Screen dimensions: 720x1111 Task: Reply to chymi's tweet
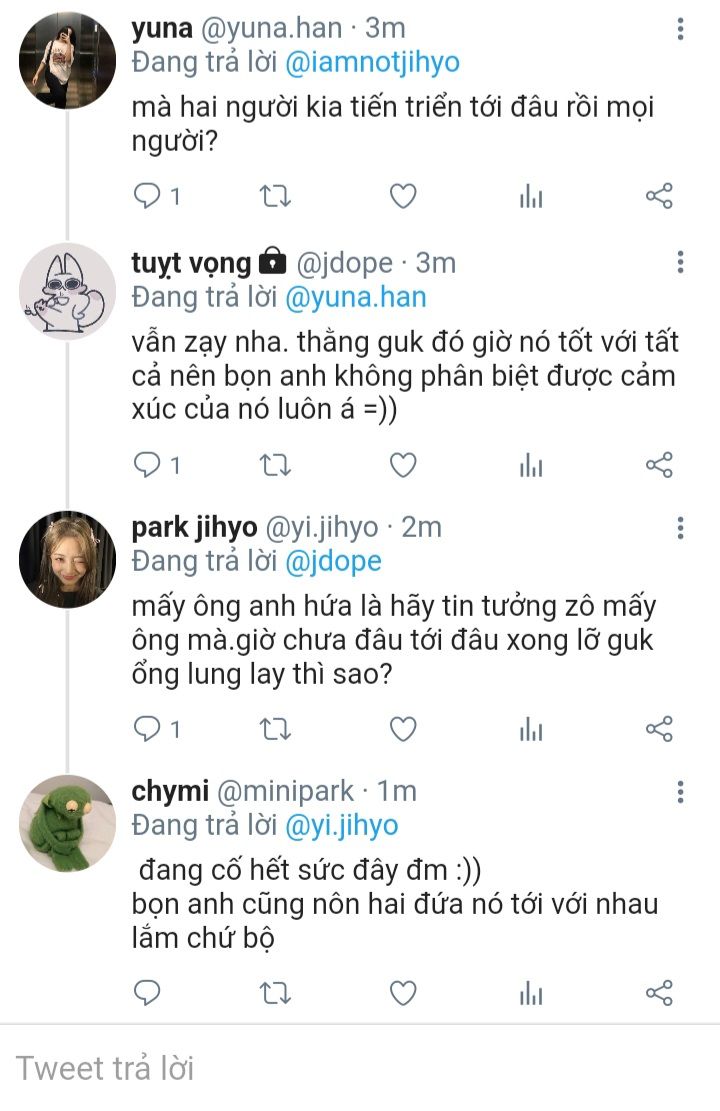pyautogui.click(x=148, y=993)
